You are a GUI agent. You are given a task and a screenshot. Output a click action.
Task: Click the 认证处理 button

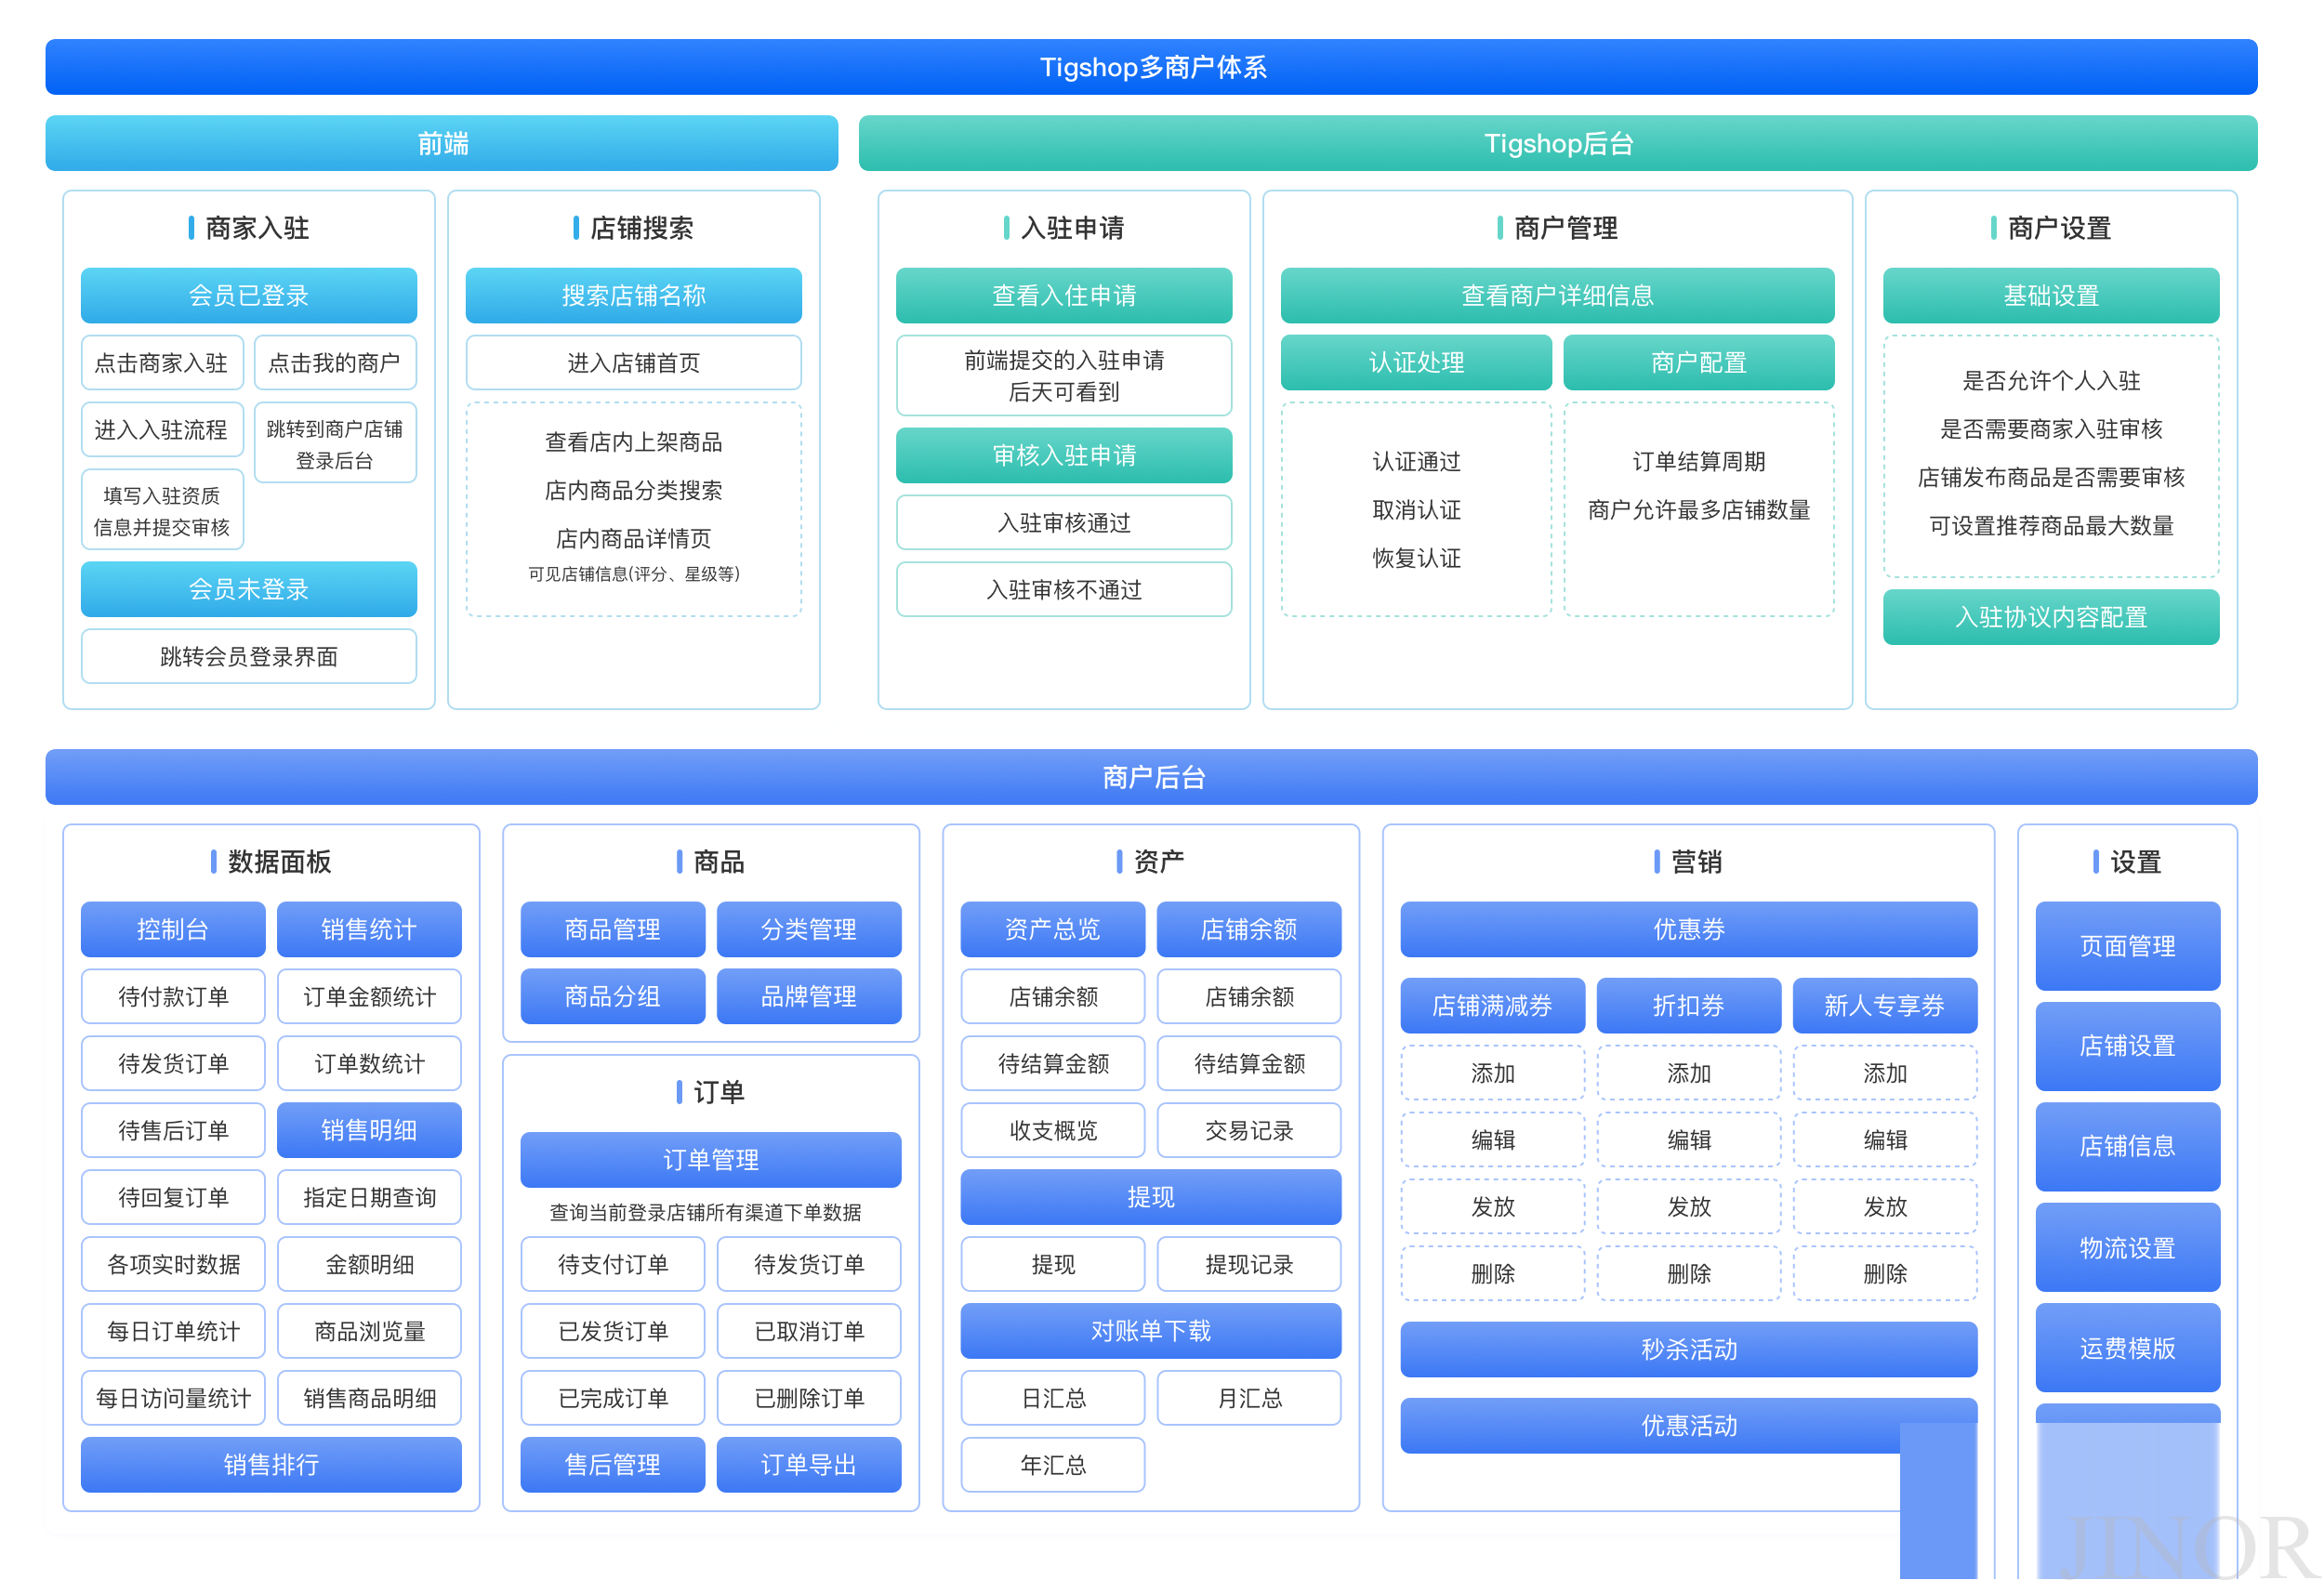1416,362
